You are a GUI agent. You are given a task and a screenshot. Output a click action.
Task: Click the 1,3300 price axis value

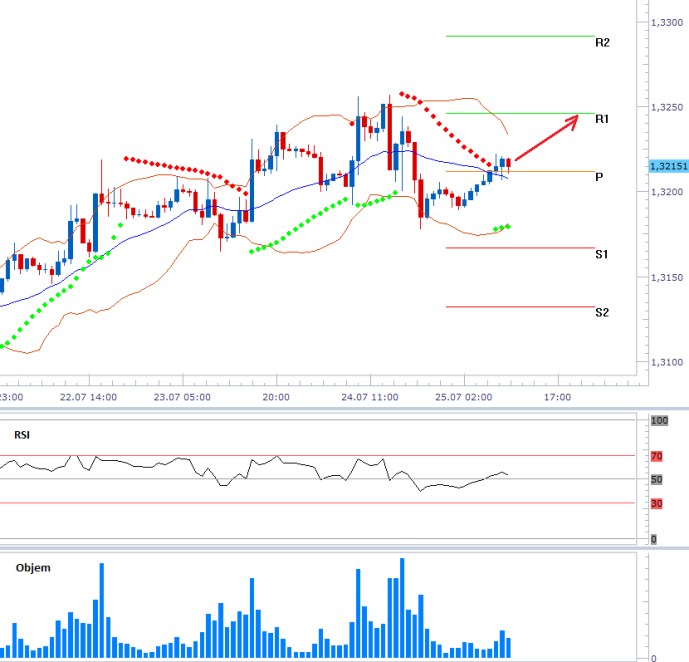coord(667,22)
